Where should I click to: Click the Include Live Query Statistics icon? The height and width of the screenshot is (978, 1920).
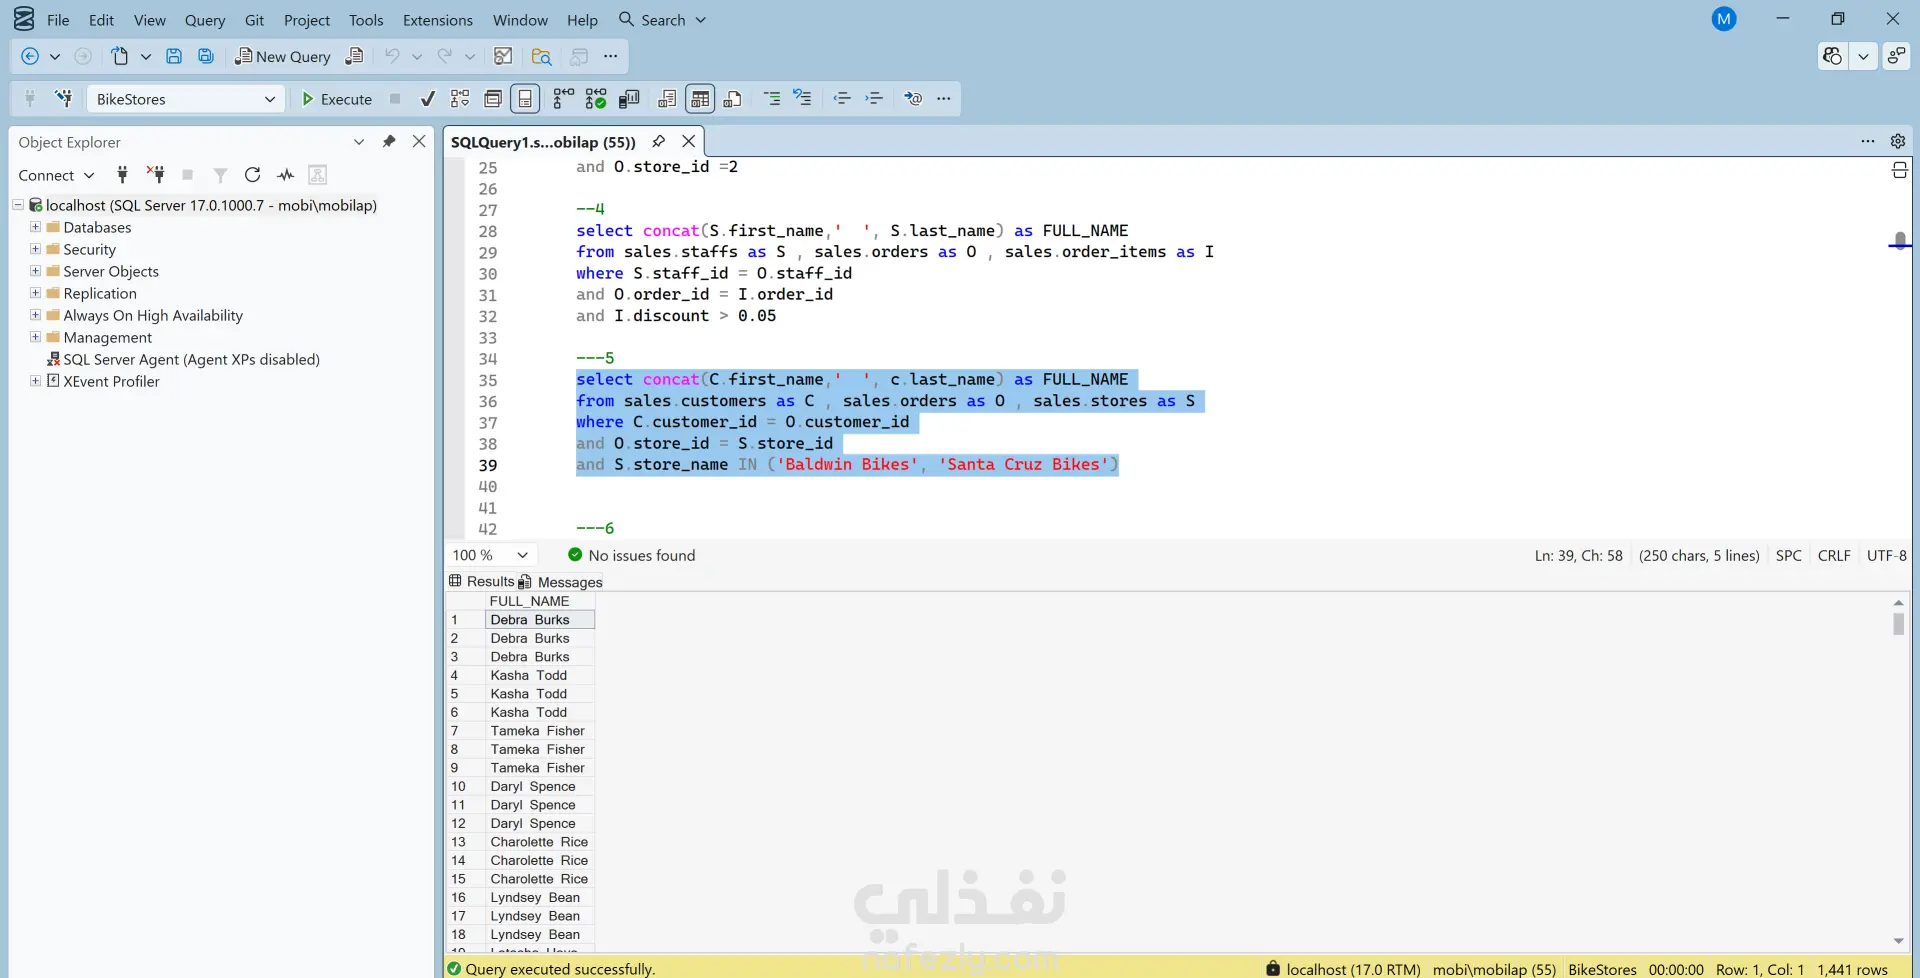[596, 98]
